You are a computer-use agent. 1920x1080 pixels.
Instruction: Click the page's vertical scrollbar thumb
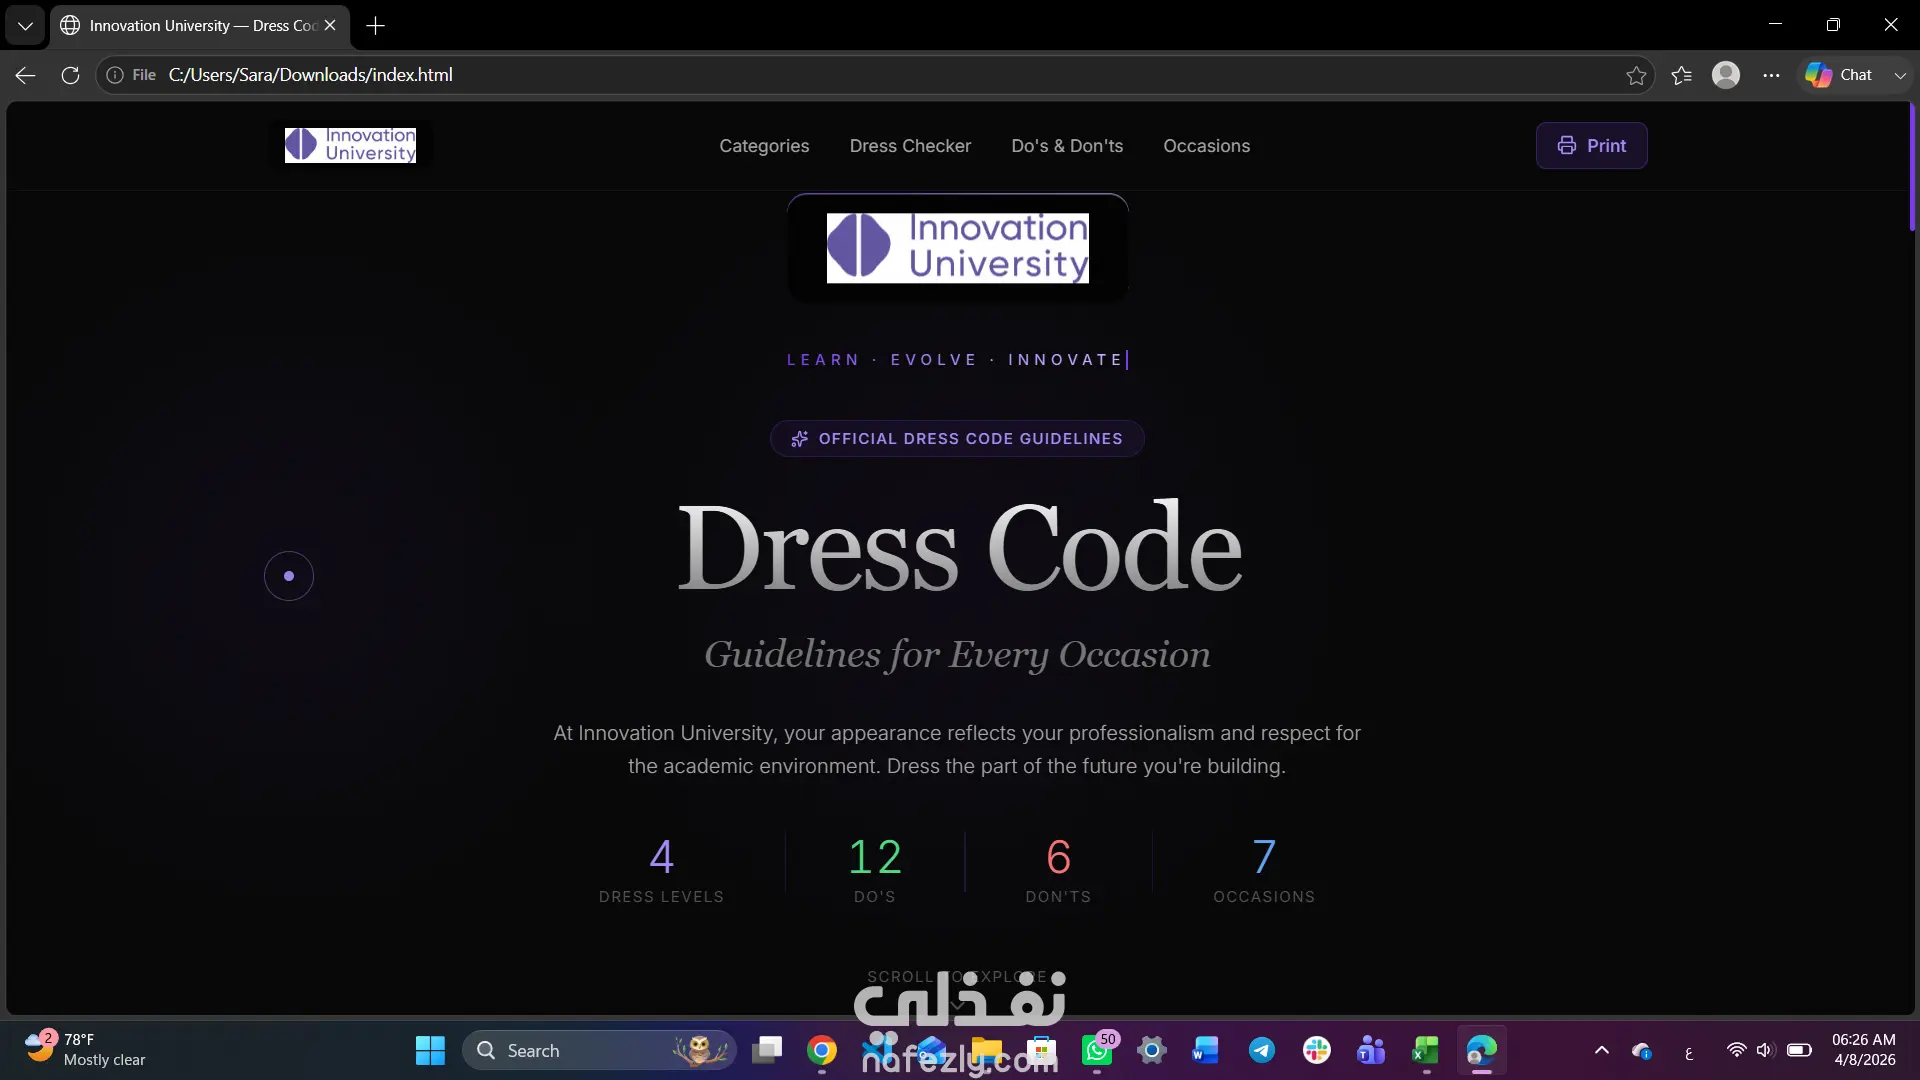[x=1912, y=168]
